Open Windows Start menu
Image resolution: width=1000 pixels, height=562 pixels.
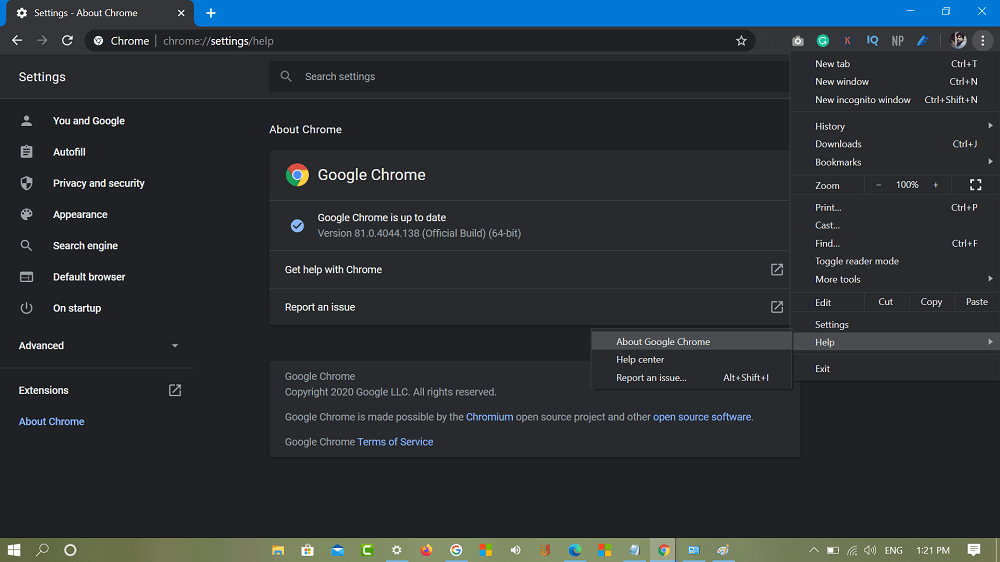click(14, 550)
